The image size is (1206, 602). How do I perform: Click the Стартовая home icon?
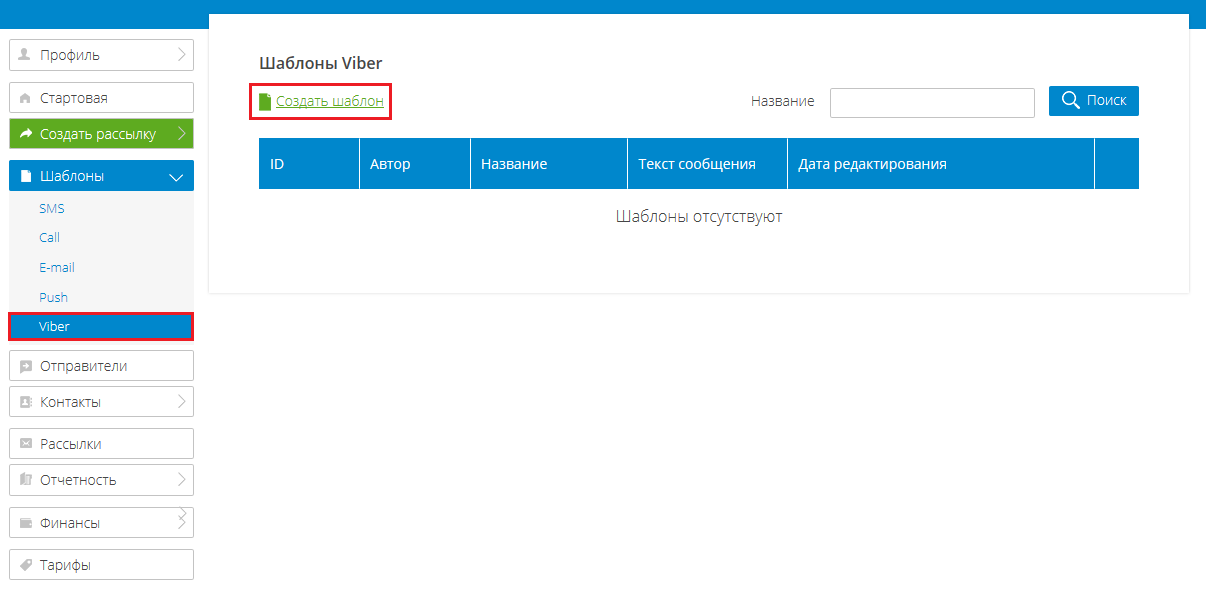tap(25, 99)
